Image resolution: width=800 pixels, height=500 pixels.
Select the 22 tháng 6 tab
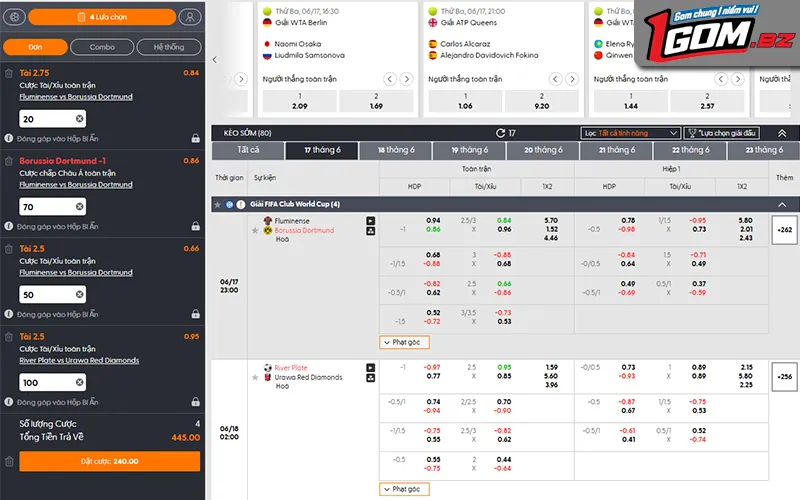coord(691,150)
